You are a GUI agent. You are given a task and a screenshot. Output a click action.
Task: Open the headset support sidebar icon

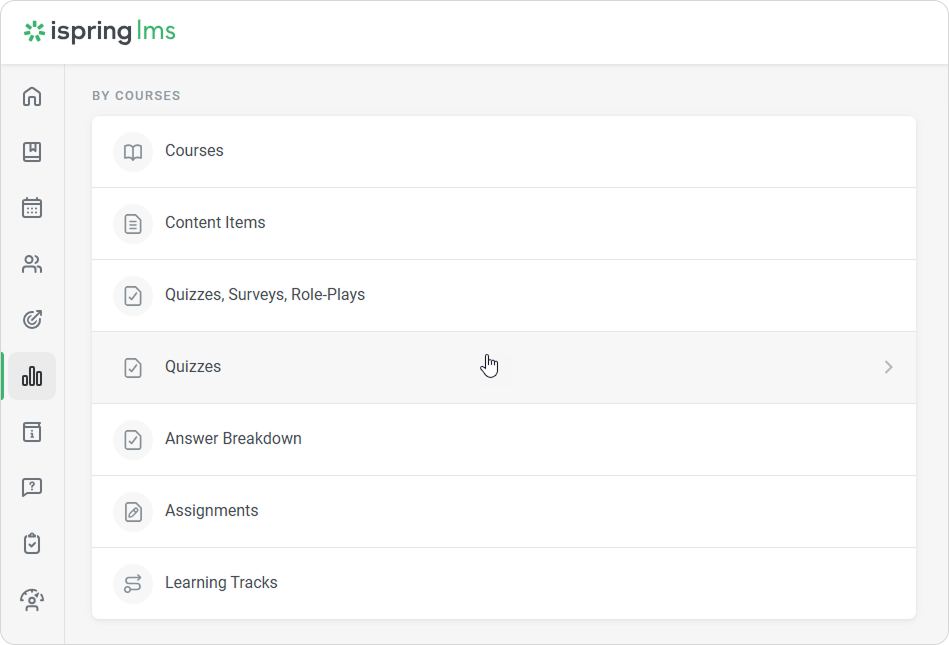coord(32,600)
